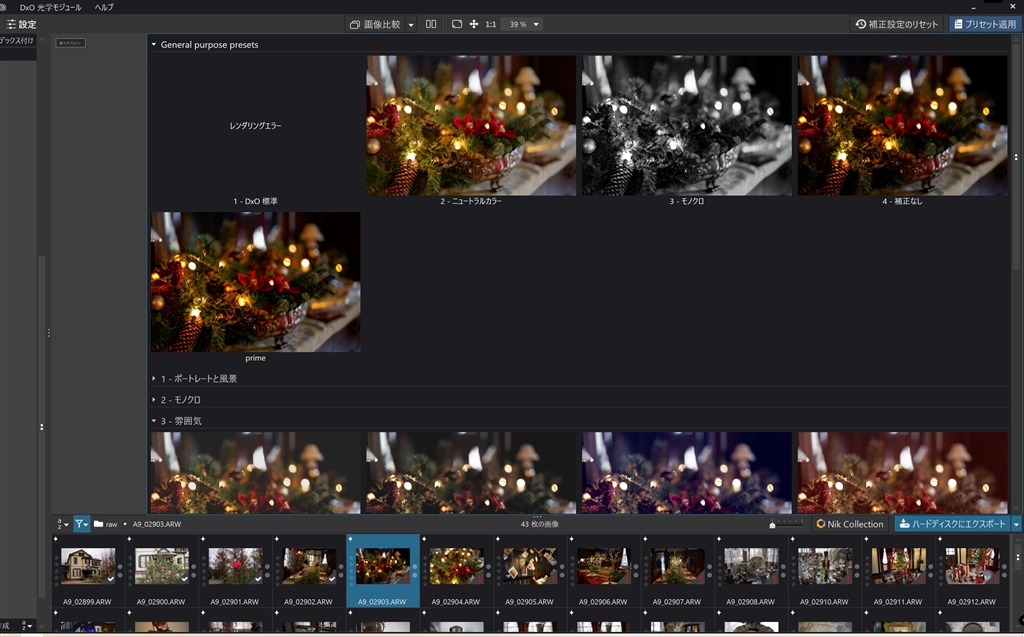The height and width of the screenshot is (637, 1024).
Task: Open Nik Collection
Action: [850, 524]
